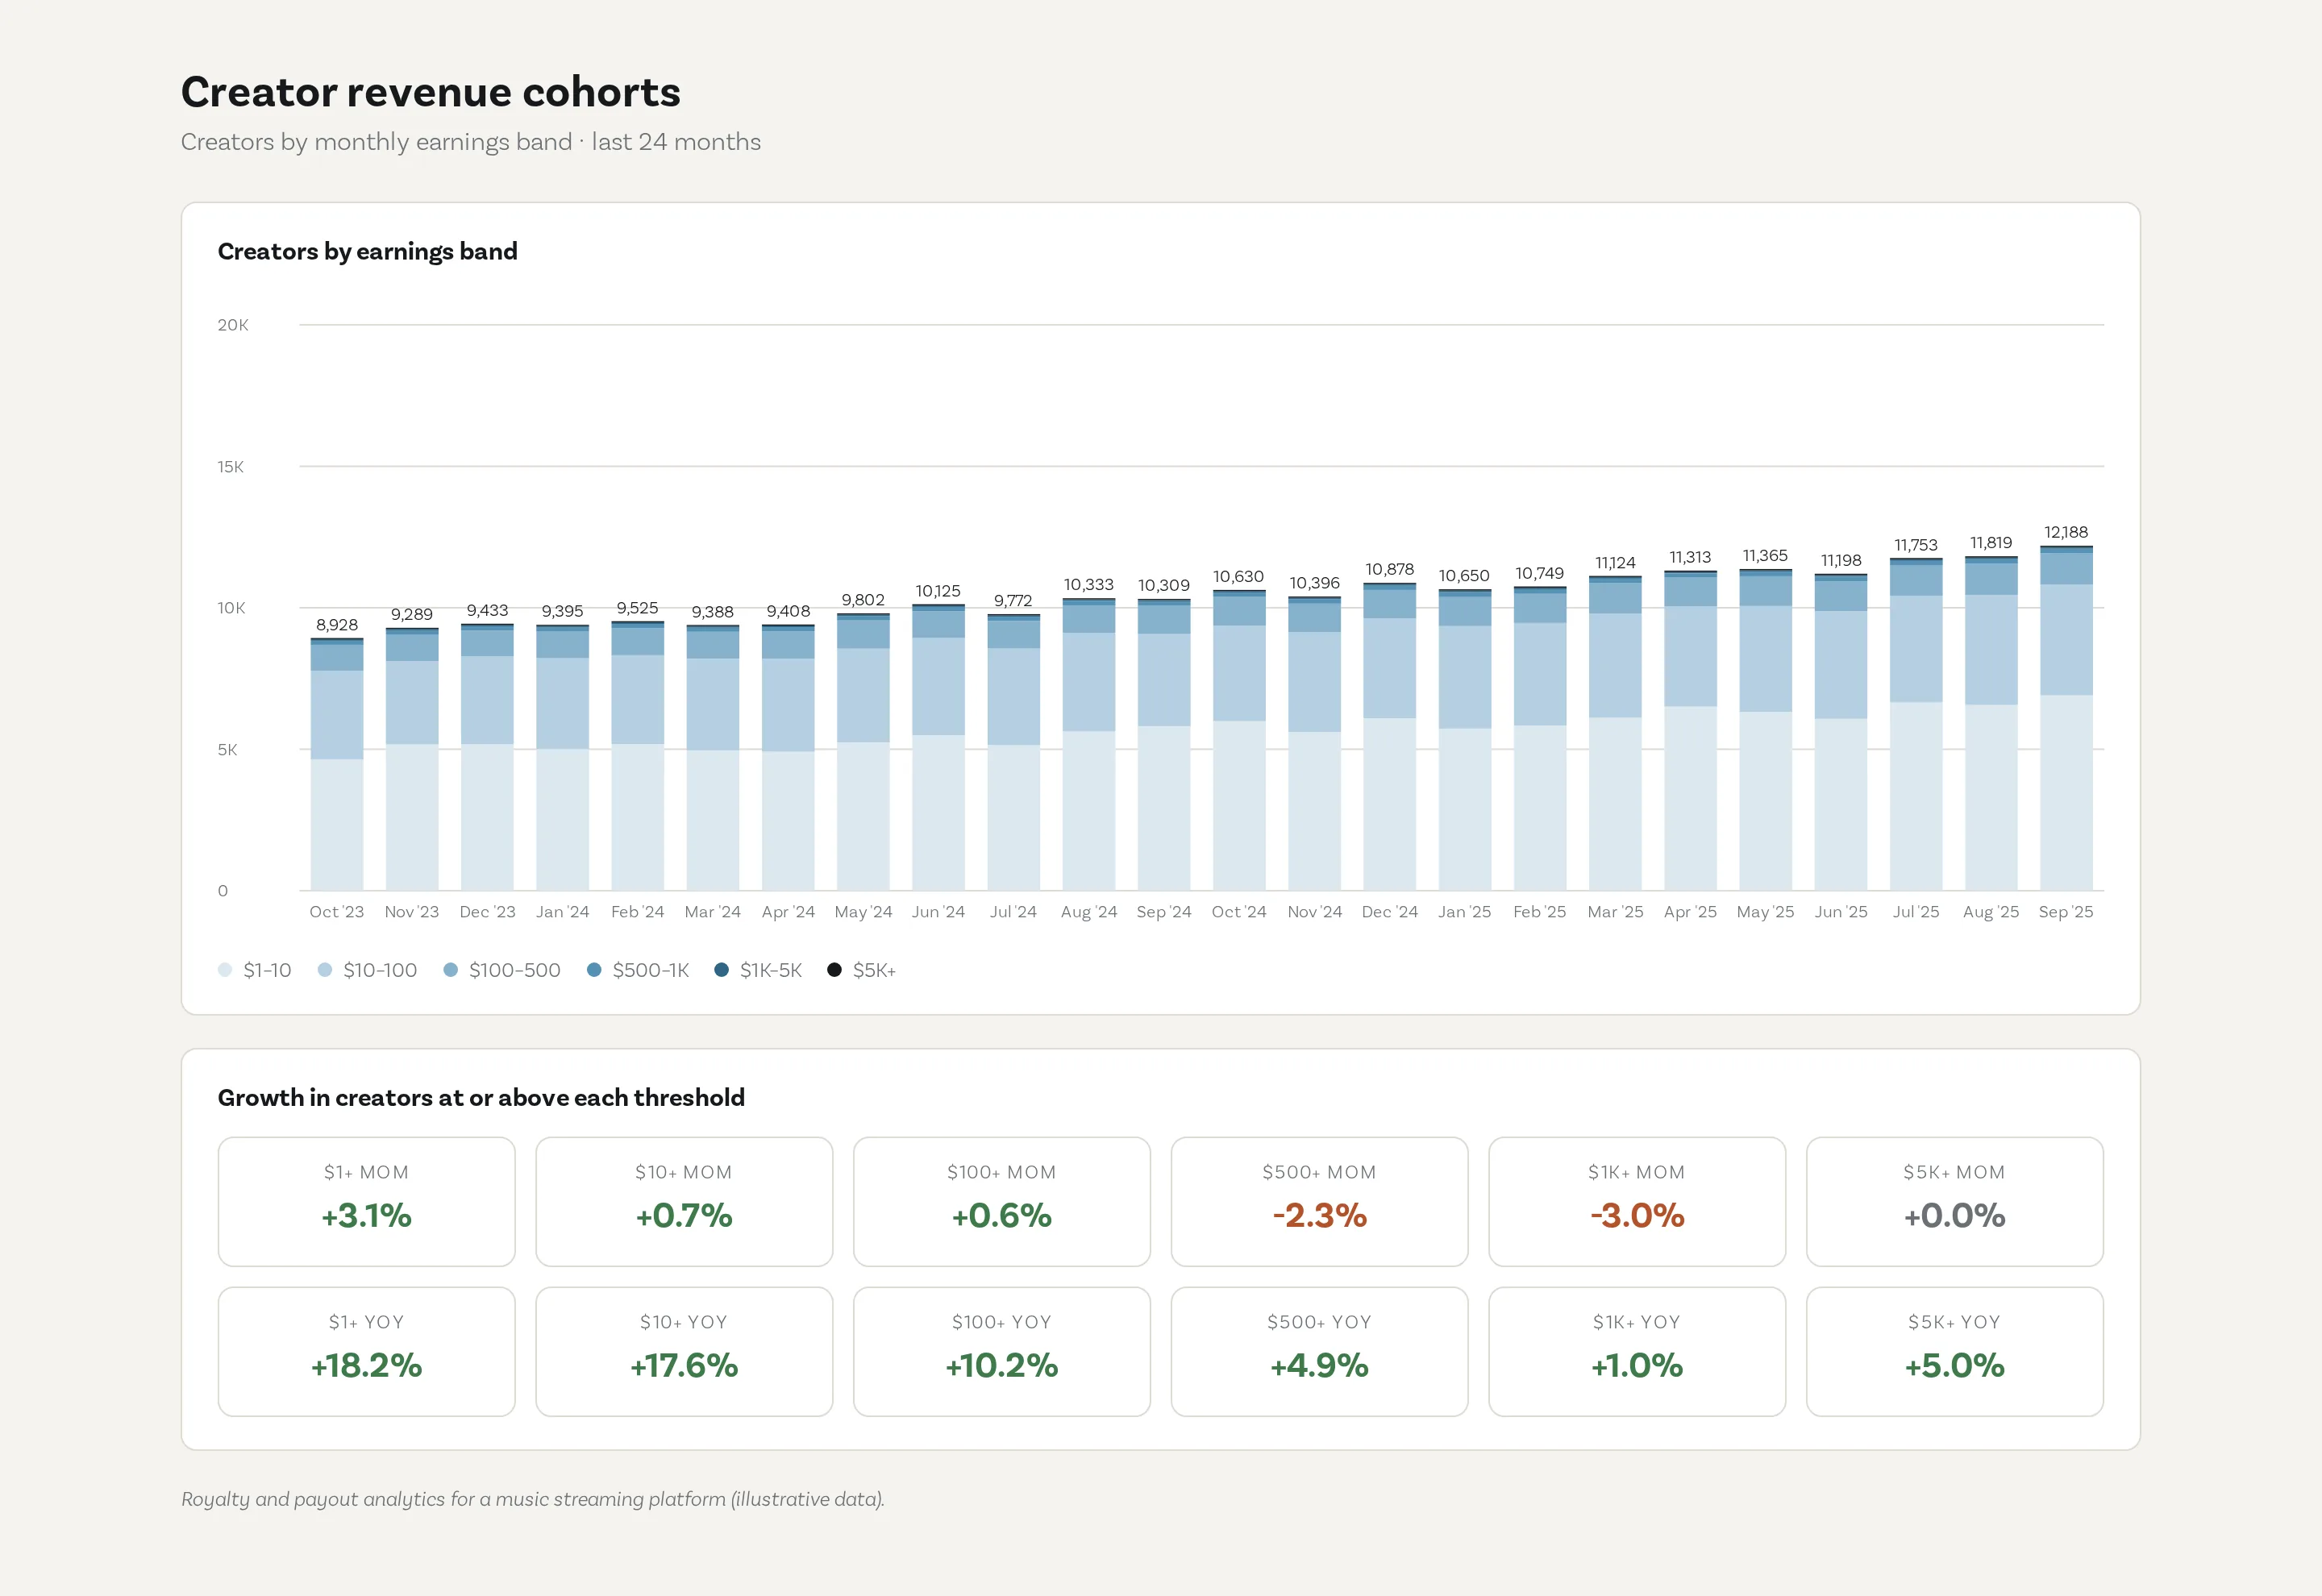
Task: Click the Jun '24 bar
Action: (x=938, y=747)
